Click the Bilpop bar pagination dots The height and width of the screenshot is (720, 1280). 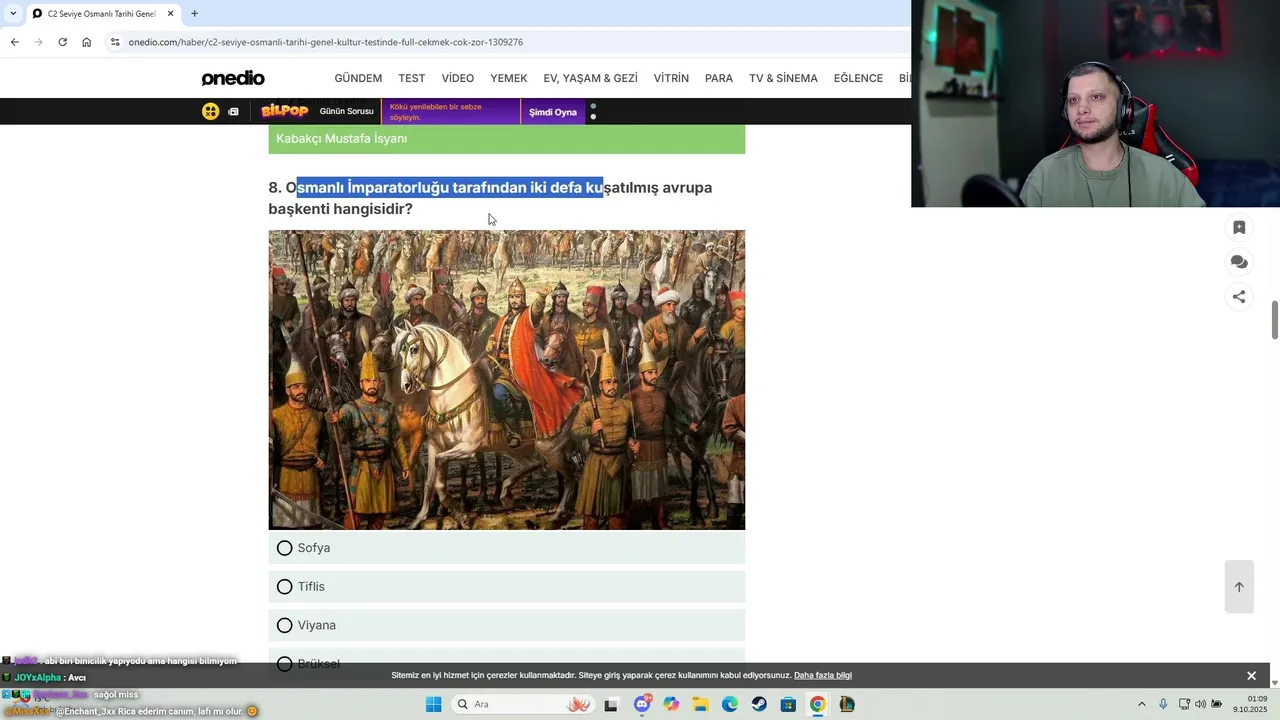(593, 111)
